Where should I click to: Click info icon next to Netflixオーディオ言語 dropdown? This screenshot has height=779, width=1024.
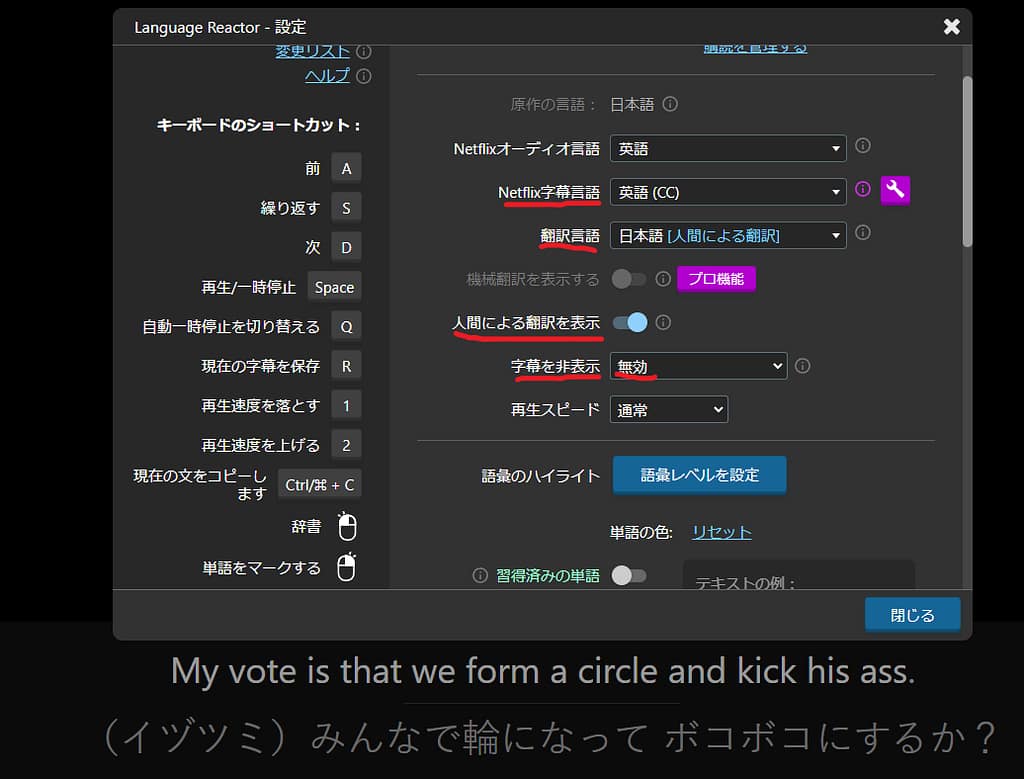863,146
